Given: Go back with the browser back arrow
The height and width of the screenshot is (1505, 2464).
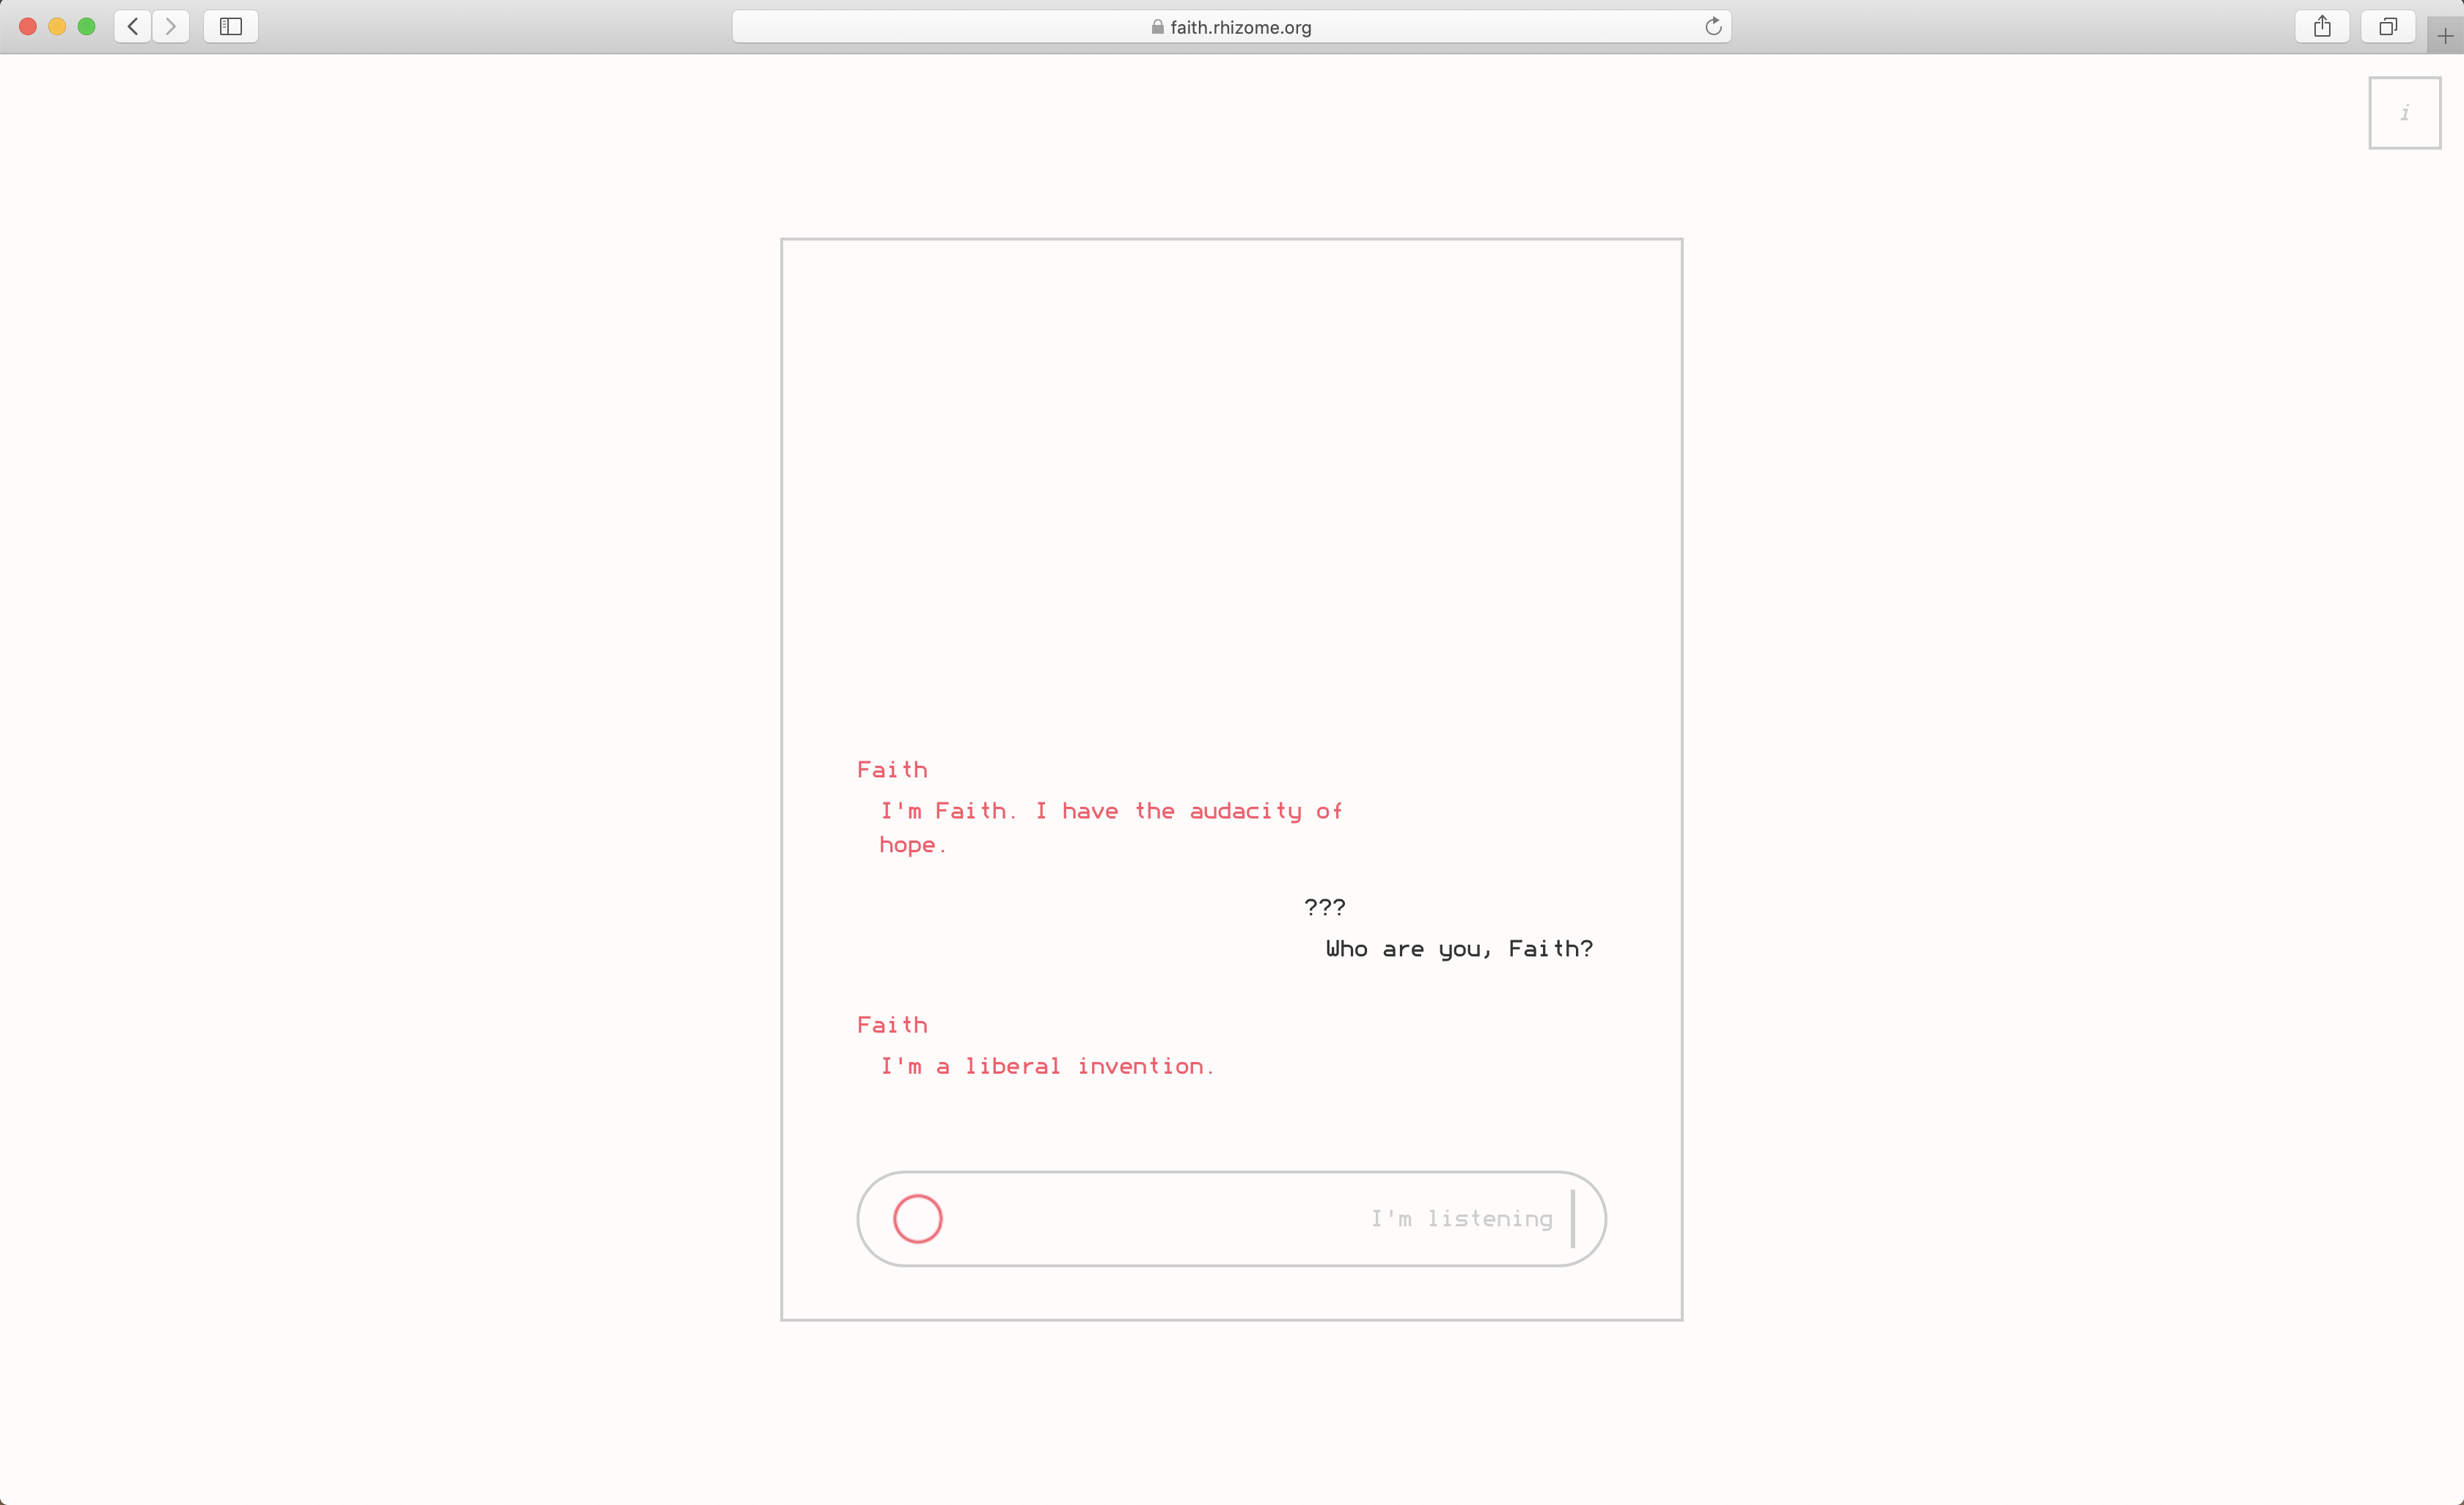Looking at the screenshot, I should (x=133, y=26).
